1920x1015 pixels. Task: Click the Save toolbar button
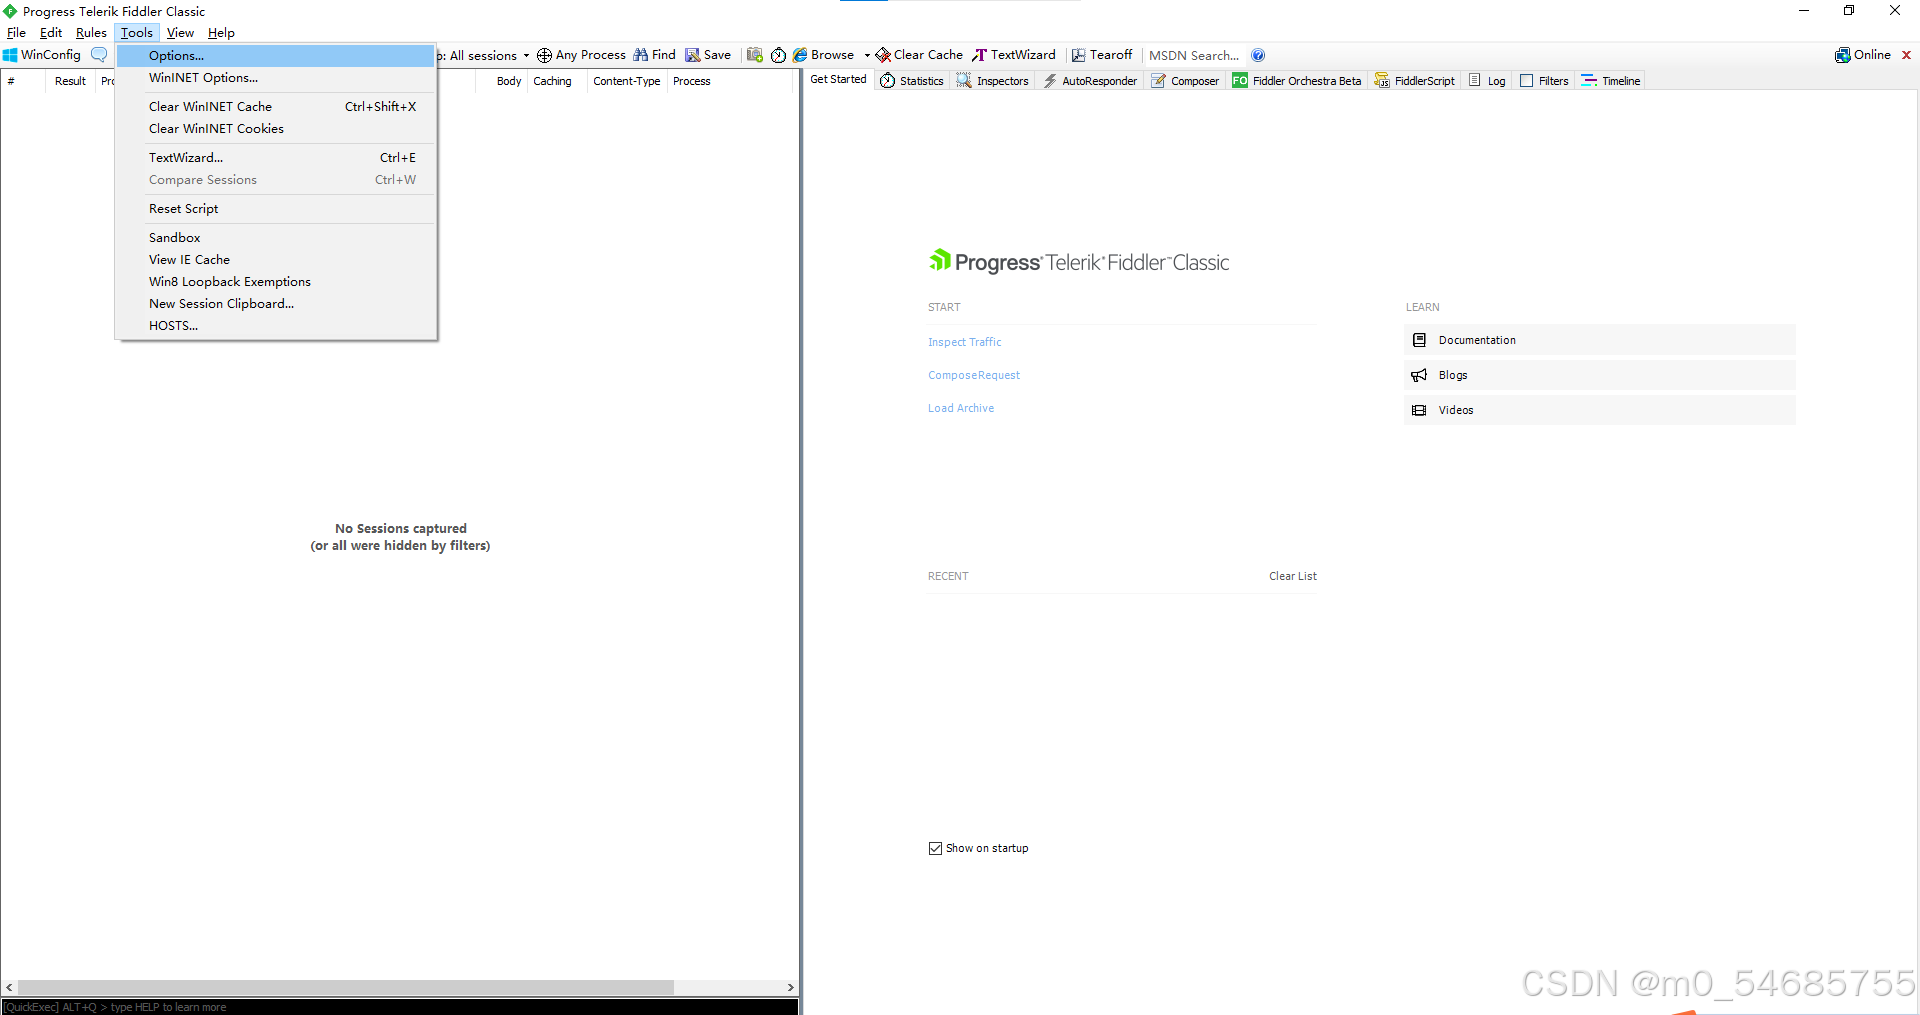(x=708, y=55)
